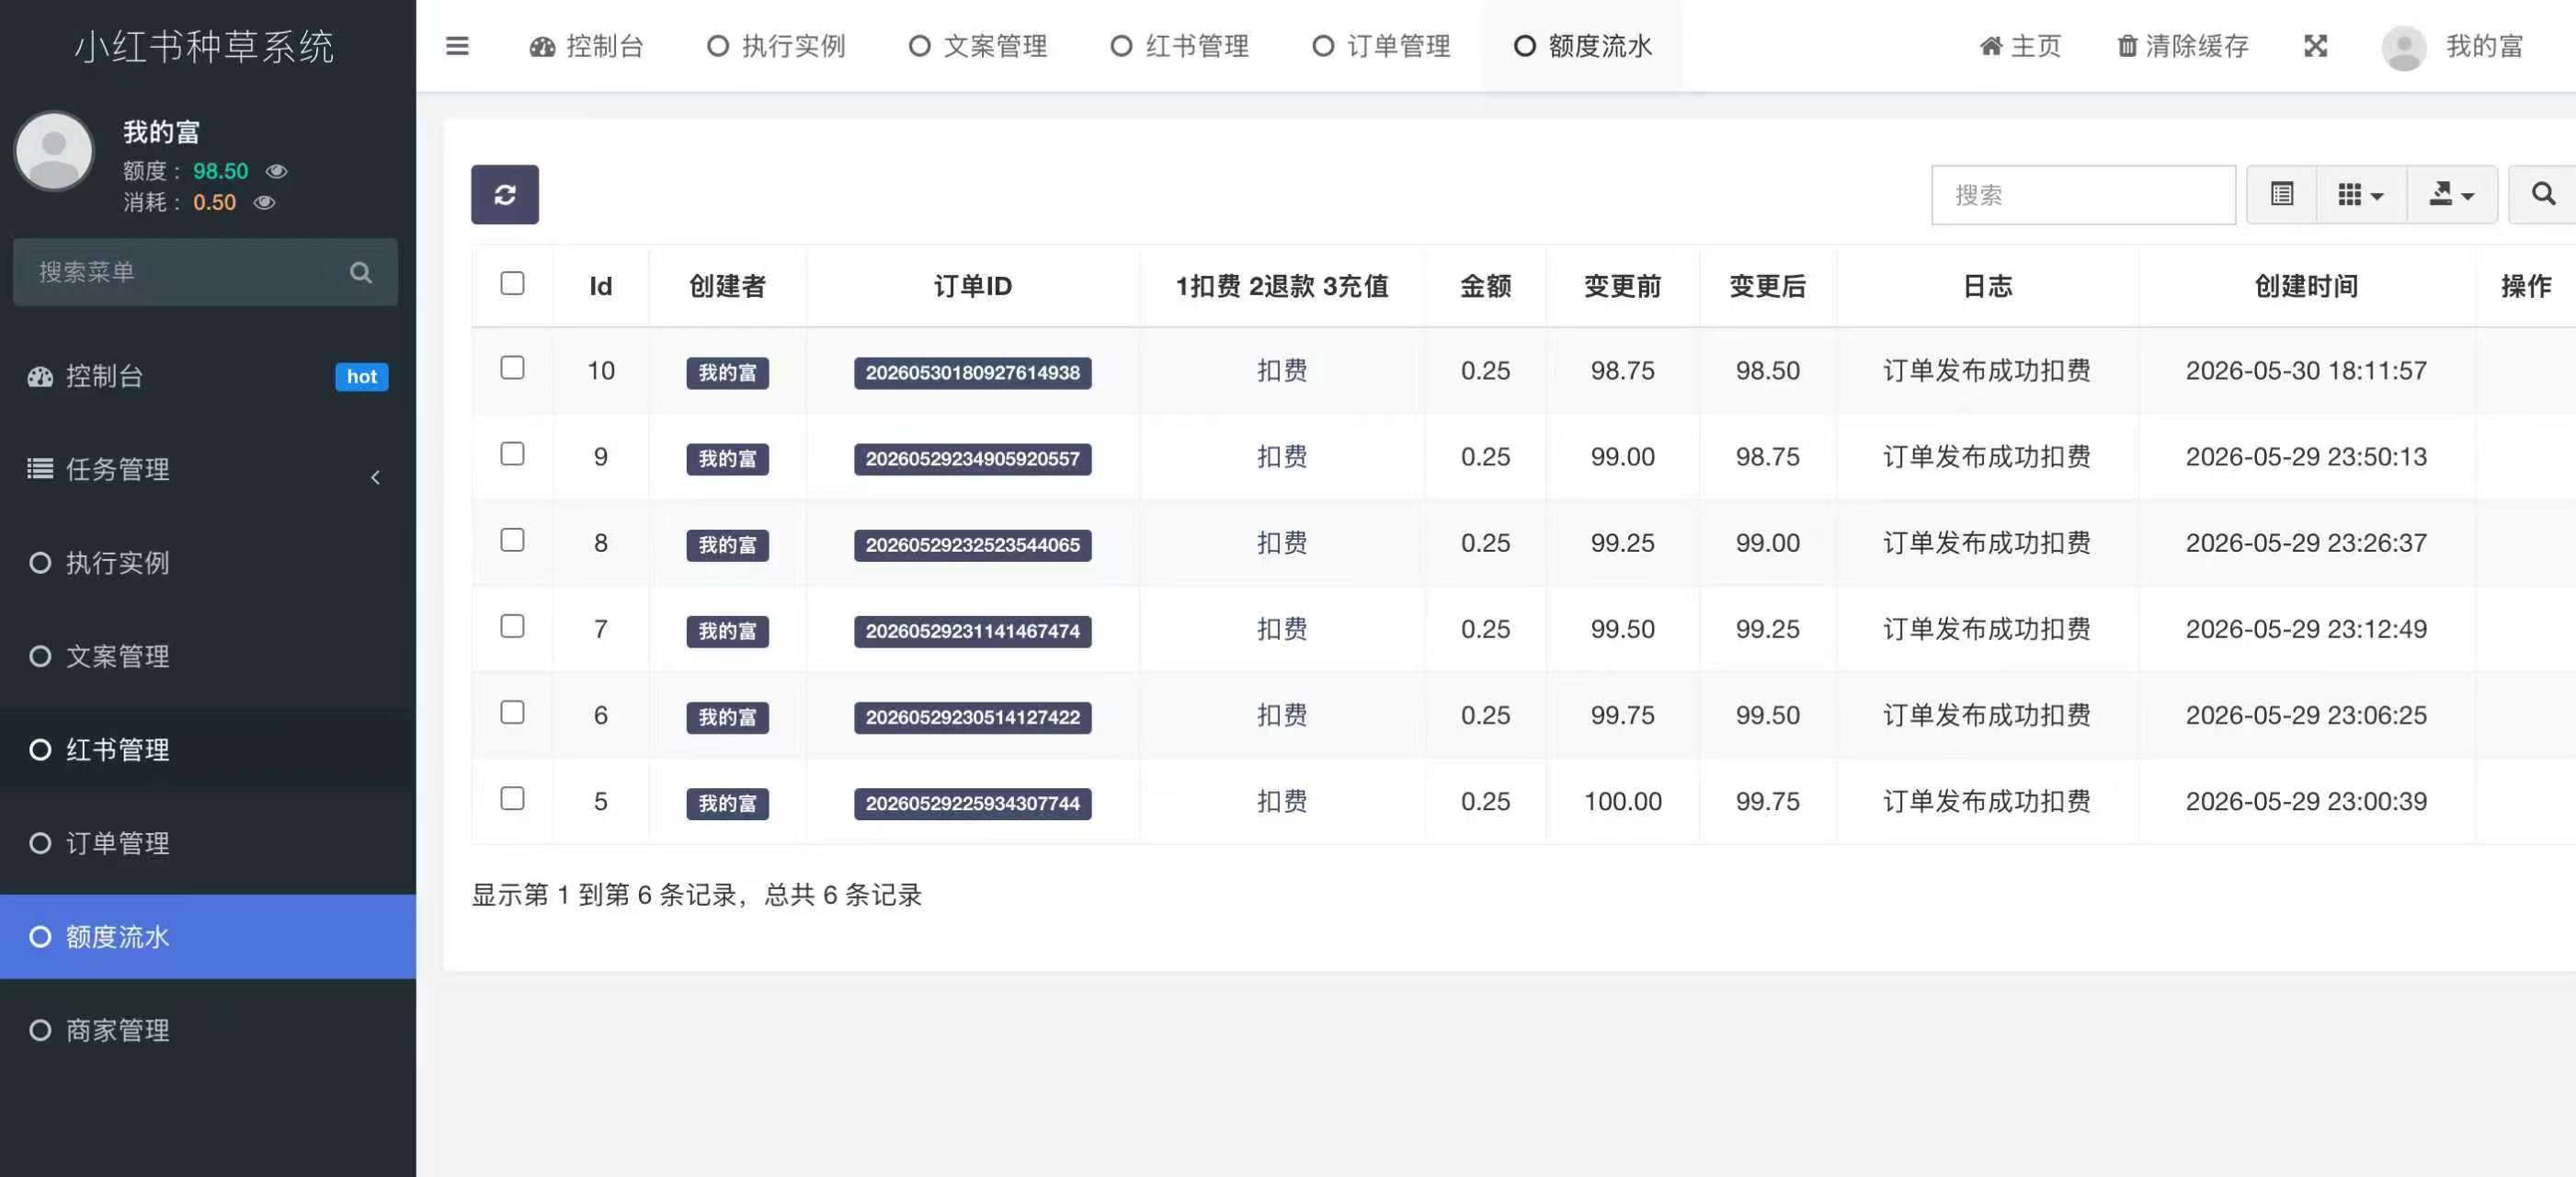Click the hot badge next to 控制台
2576x1177 pixels.
[362, 376]
